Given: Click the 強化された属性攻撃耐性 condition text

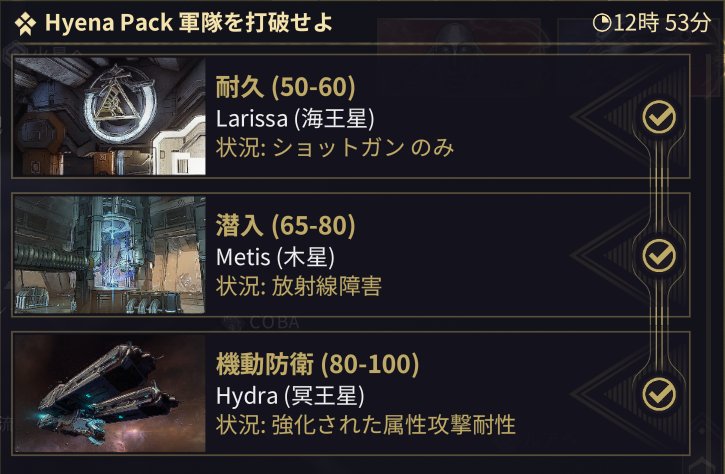Looking at the screenshot, I should [x=391, y=425].
